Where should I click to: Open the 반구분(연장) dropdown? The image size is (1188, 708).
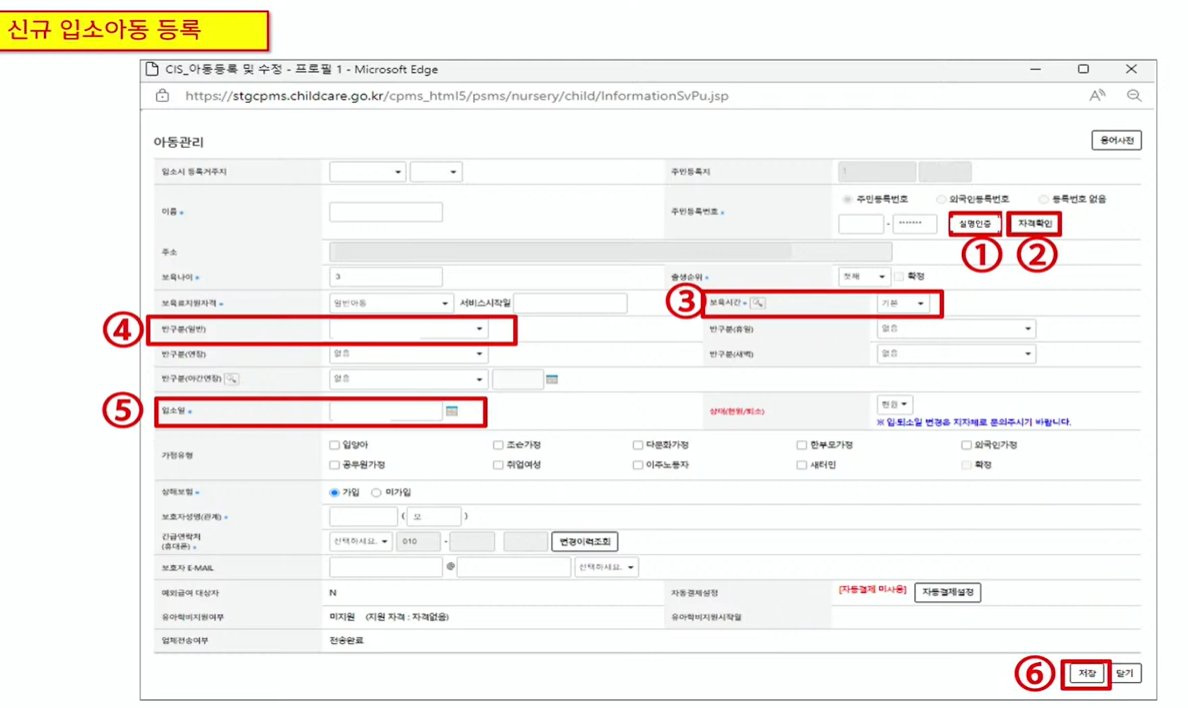pyautogui.click(x=408, y=354)
